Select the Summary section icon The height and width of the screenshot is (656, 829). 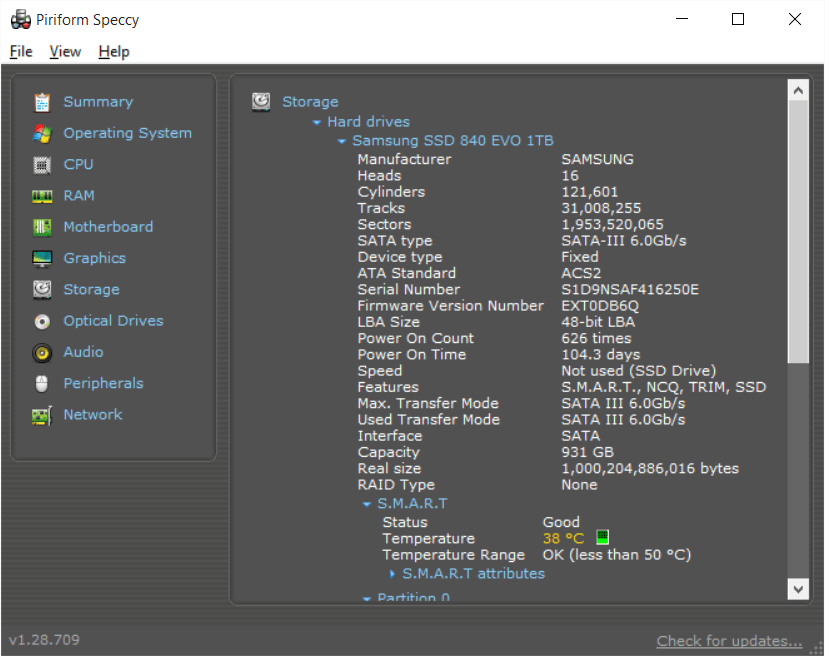(40, 101)
